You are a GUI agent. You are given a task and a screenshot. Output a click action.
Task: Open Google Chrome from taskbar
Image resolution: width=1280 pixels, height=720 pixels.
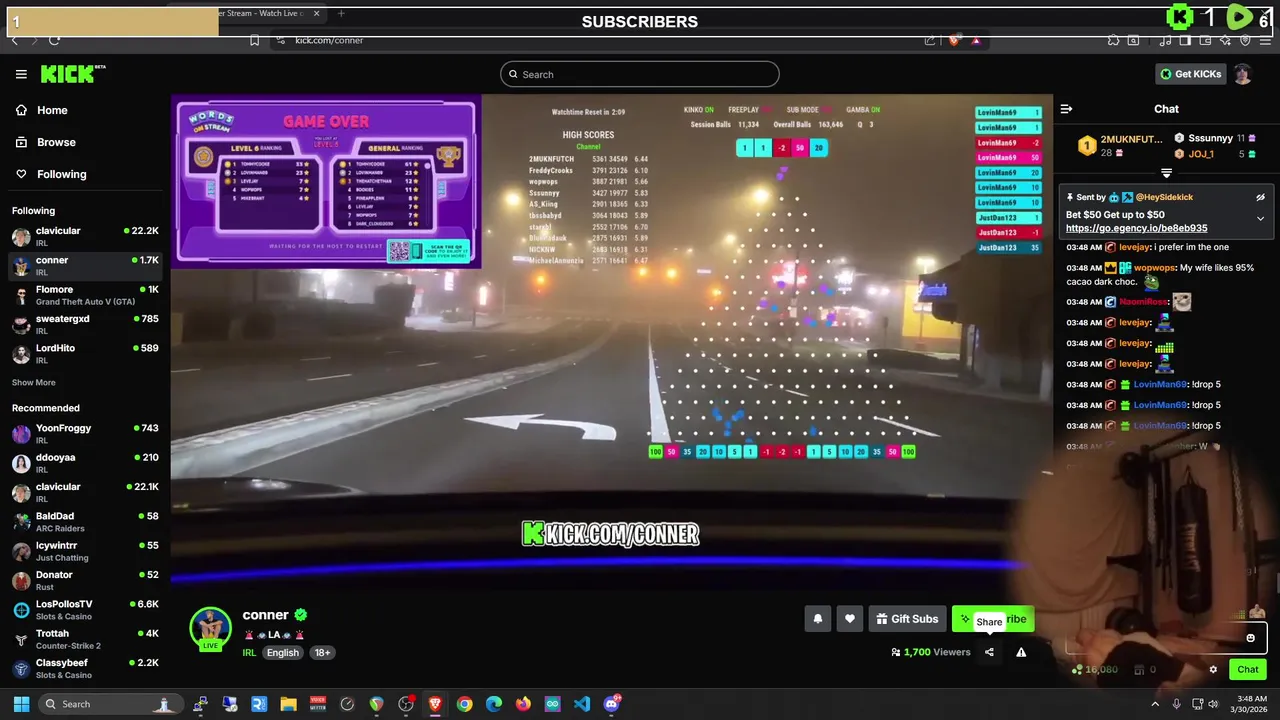coord(465,704)
